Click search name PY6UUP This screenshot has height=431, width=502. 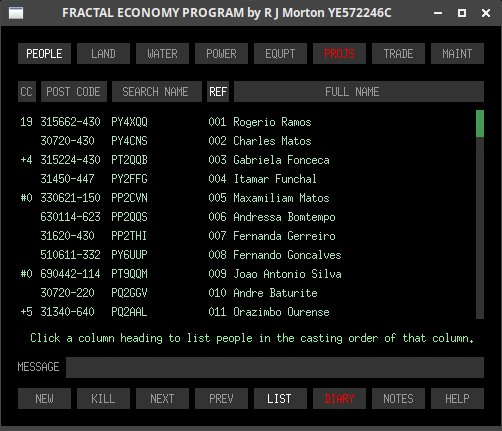click(x=129, y=255)
